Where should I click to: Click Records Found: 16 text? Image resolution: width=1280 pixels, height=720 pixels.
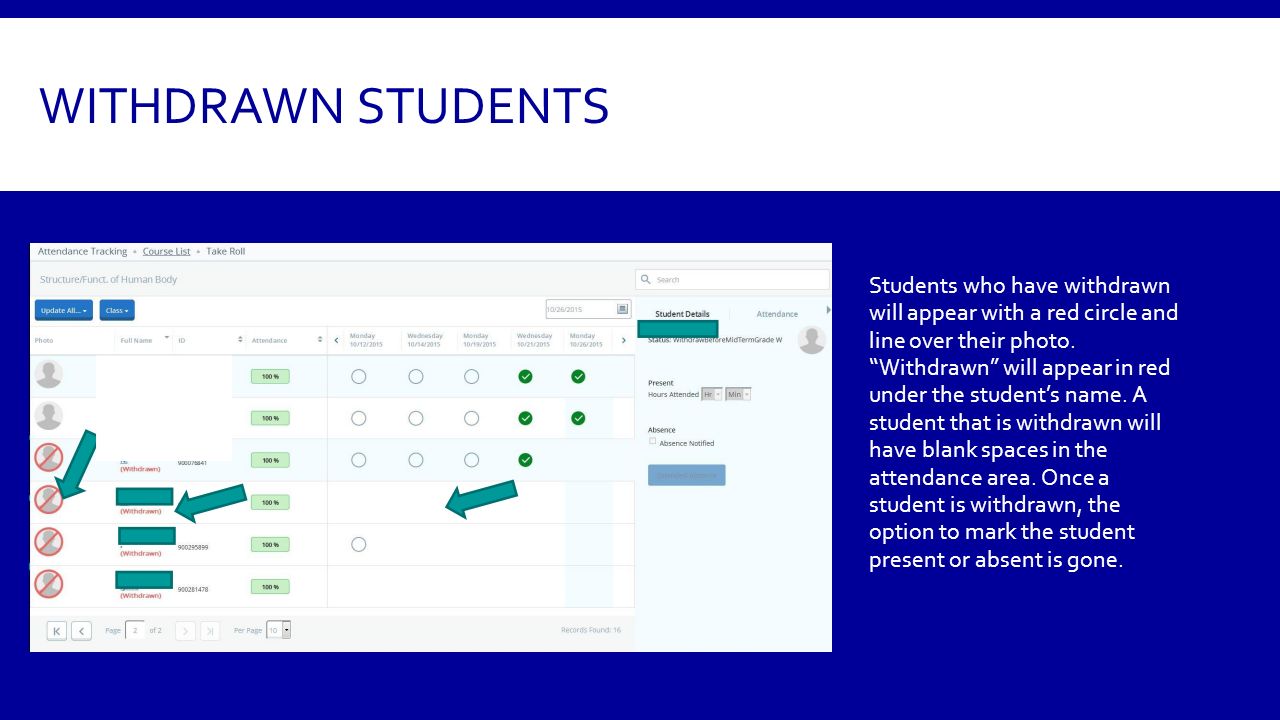click(x=591, y=630)
